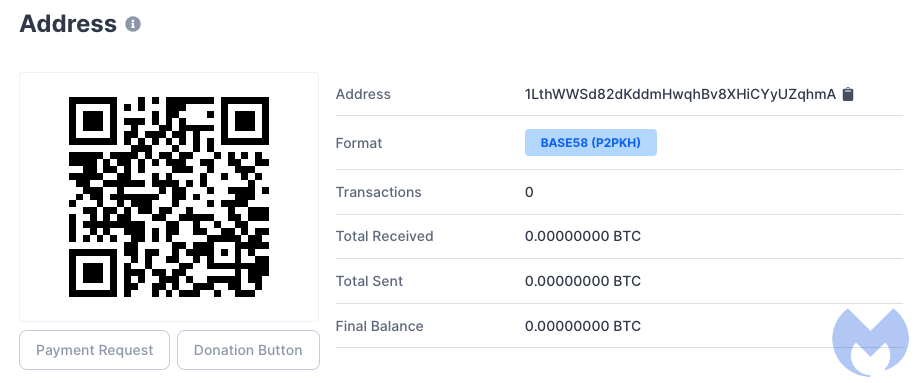Screen dimensions: 922x383
Task: Click the Transactions count value 0
Action: point(529,192)
